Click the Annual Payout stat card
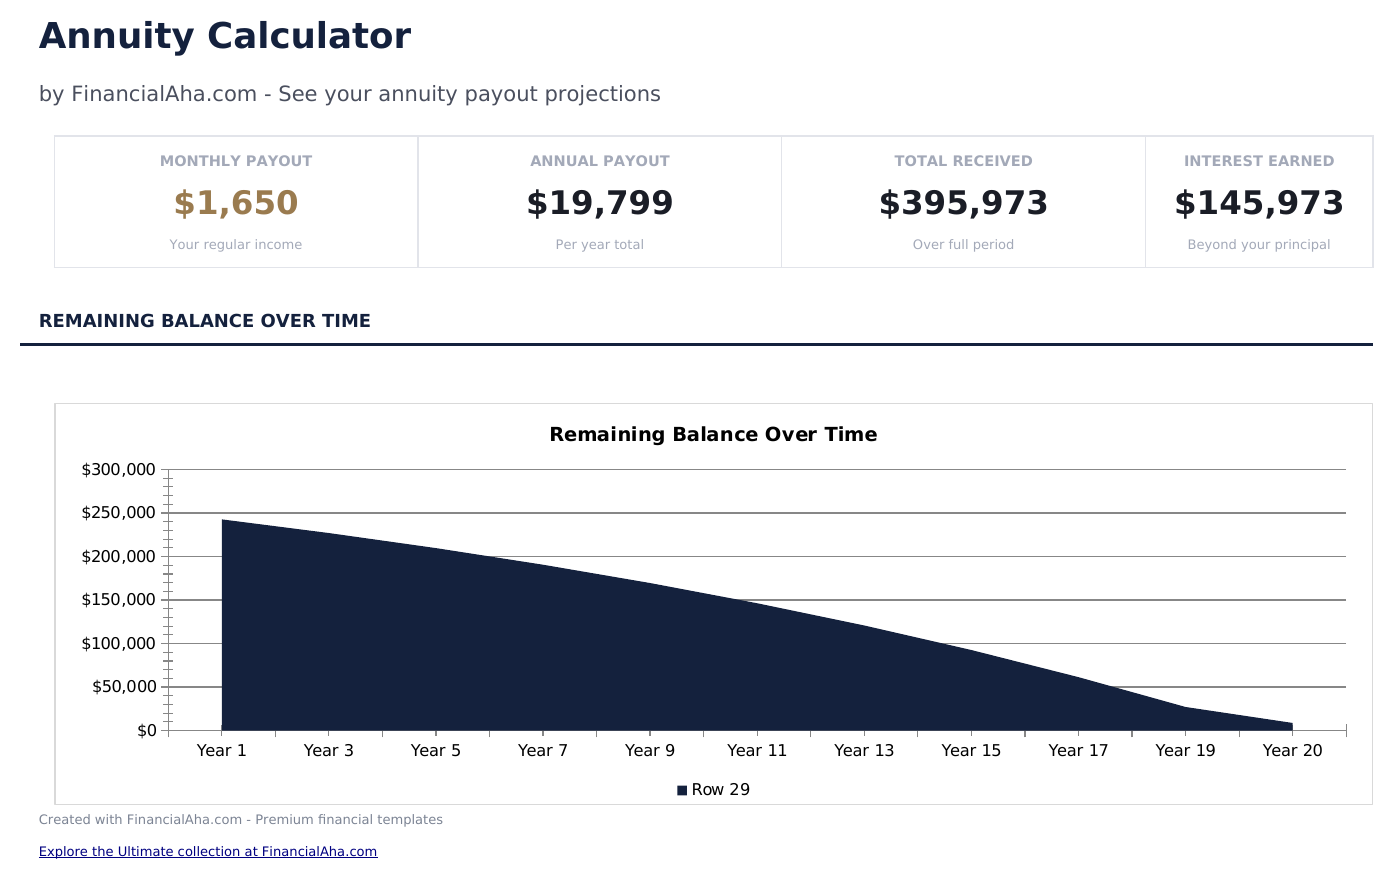This screenshot has height=879, width=1394. pyautogui.click(x=599, y=200)
